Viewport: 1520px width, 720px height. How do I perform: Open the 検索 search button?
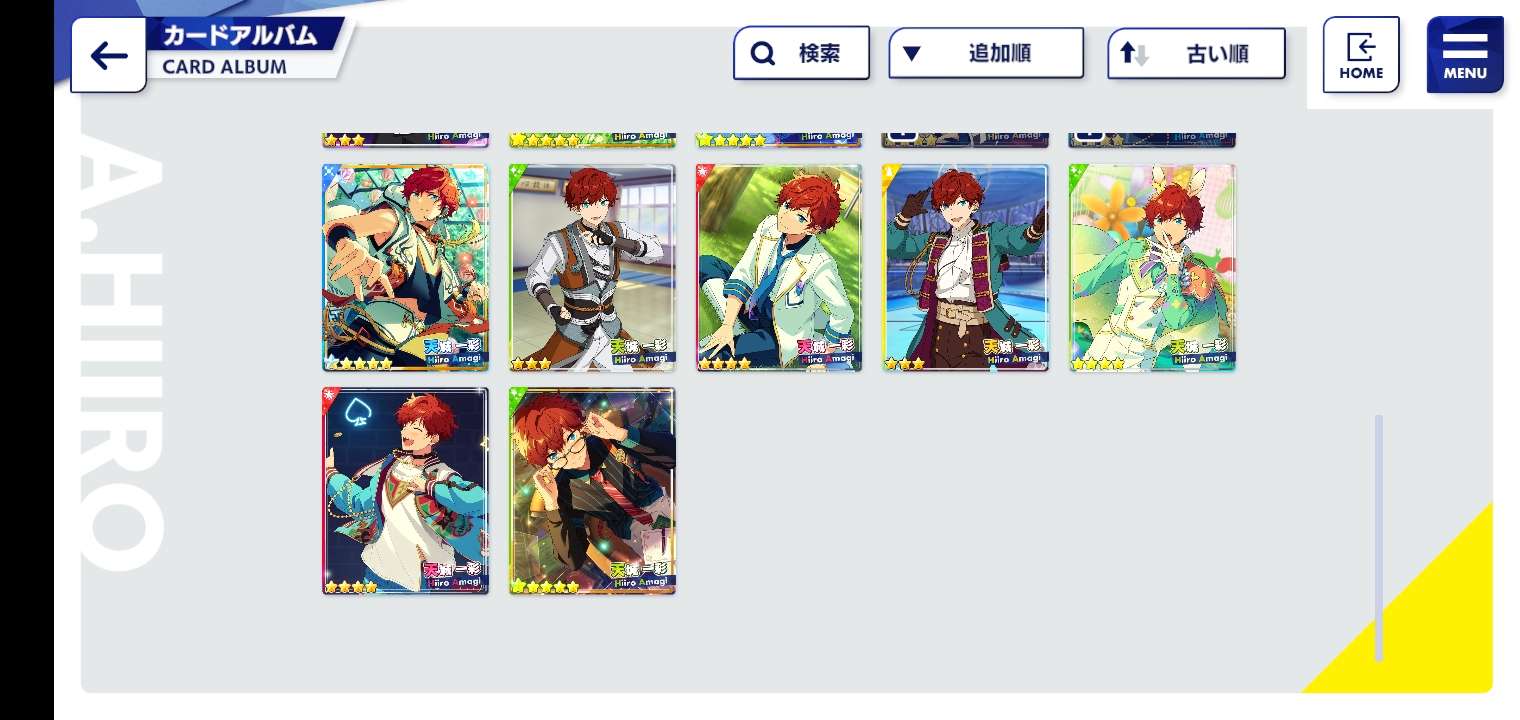coord(801,53)
